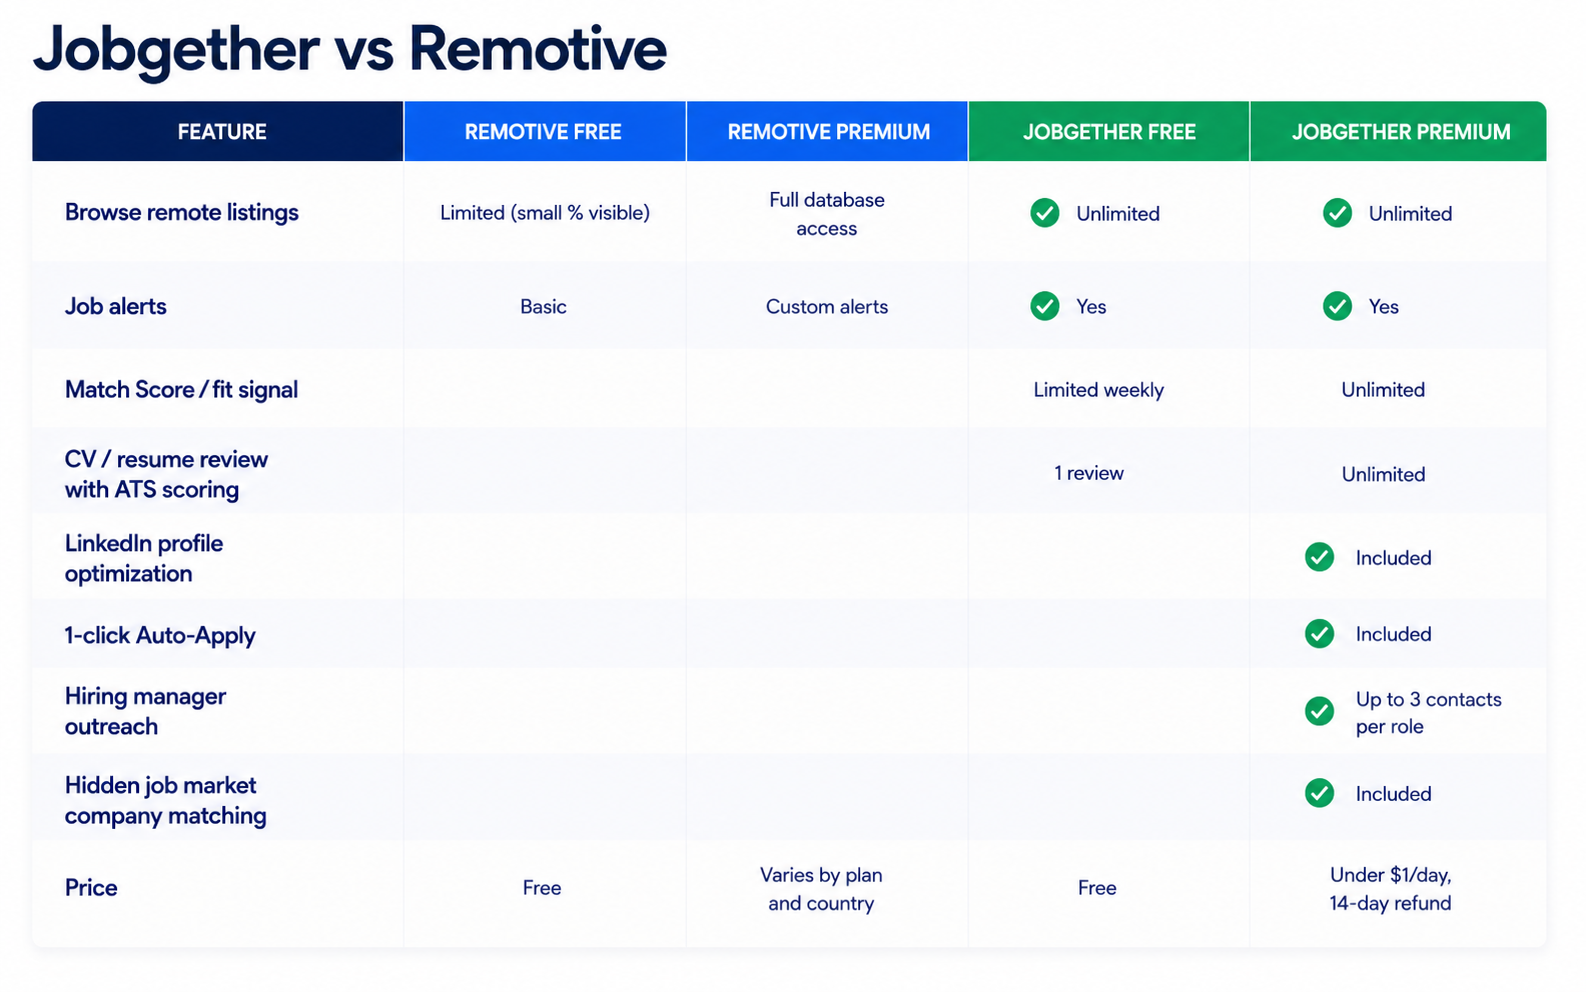
Task: Click the Custom alerts cell
Action: (827, 306)
